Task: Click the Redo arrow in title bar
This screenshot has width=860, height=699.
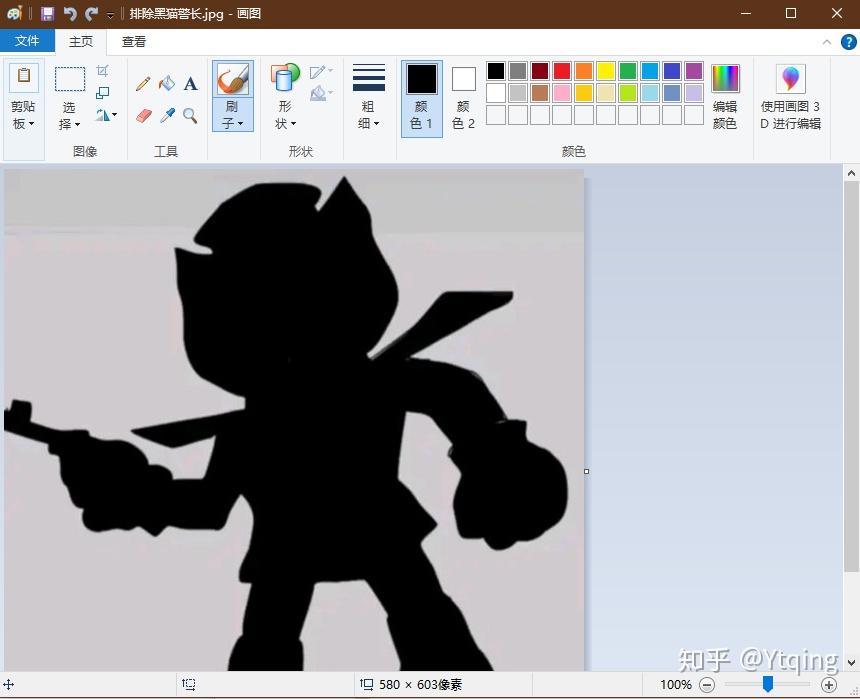Action: pyautogui.click(x=92, y=14)
